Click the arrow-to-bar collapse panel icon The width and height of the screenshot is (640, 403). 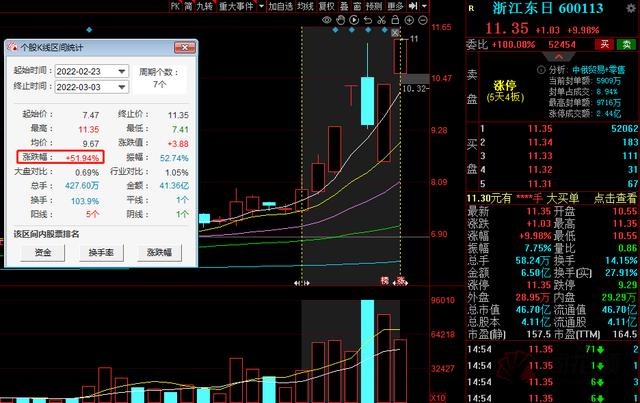tap(413, 6)
